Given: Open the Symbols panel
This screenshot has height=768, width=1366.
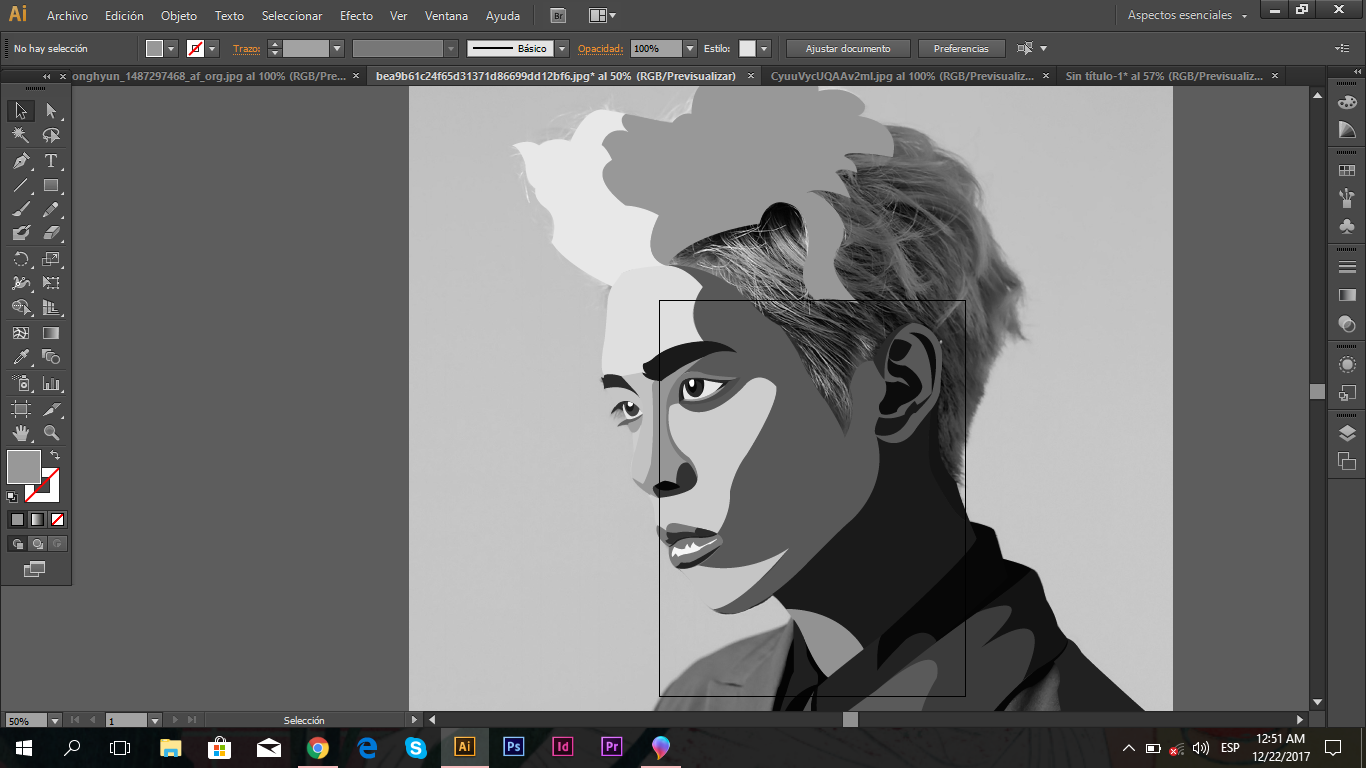Looking at the screenshot, I should [x=1347, y=226].
